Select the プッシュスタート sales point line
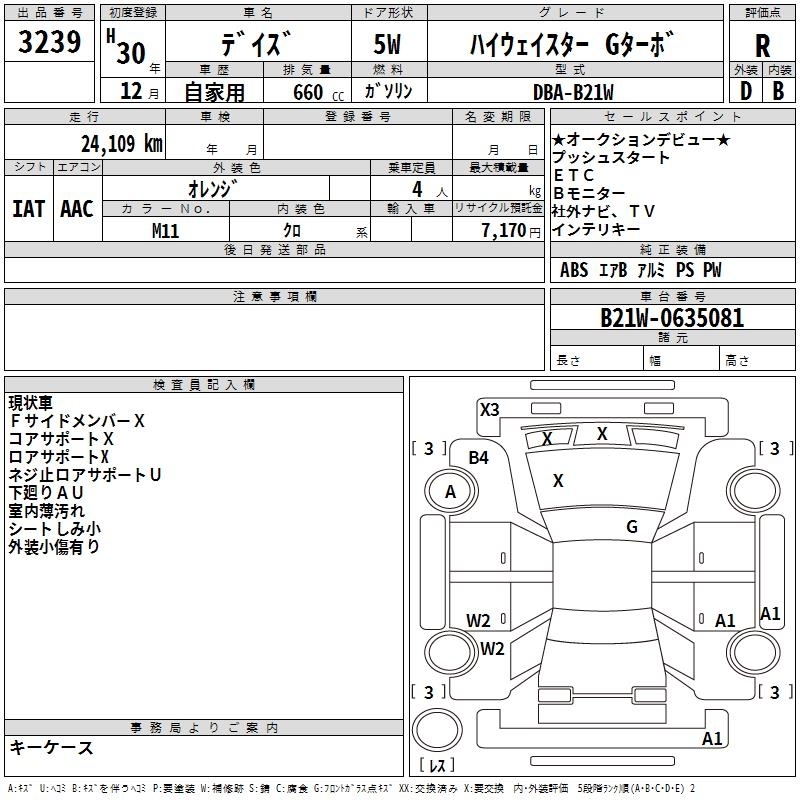Viewport: 800px width, 800px height. coord(611,157)
